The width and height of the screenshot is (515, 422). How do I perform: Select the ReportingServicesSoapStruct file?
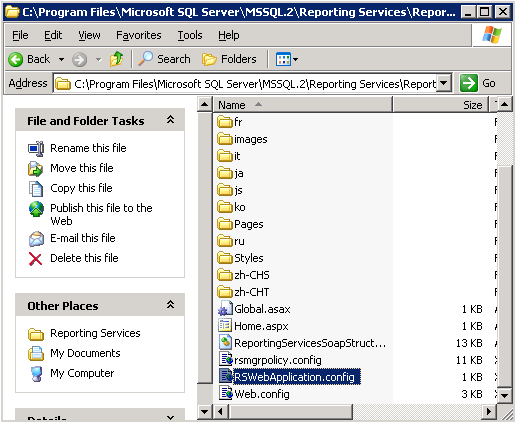[302, 343]
